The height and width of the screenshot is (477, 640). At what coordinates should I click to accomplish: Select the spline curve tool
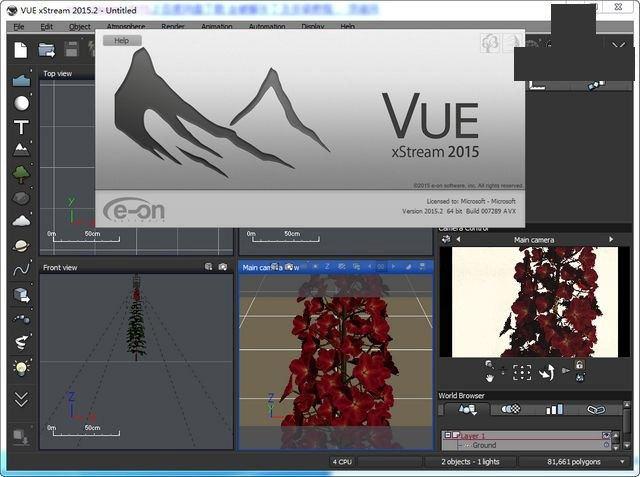click(21, 269)
